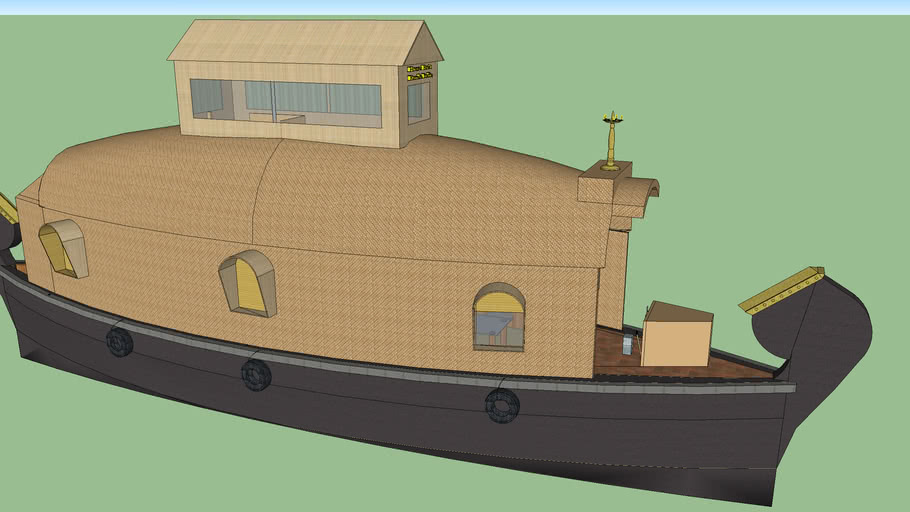
Task: Select the tire fender nearest the bow
Action: click(x=502, y=405)
